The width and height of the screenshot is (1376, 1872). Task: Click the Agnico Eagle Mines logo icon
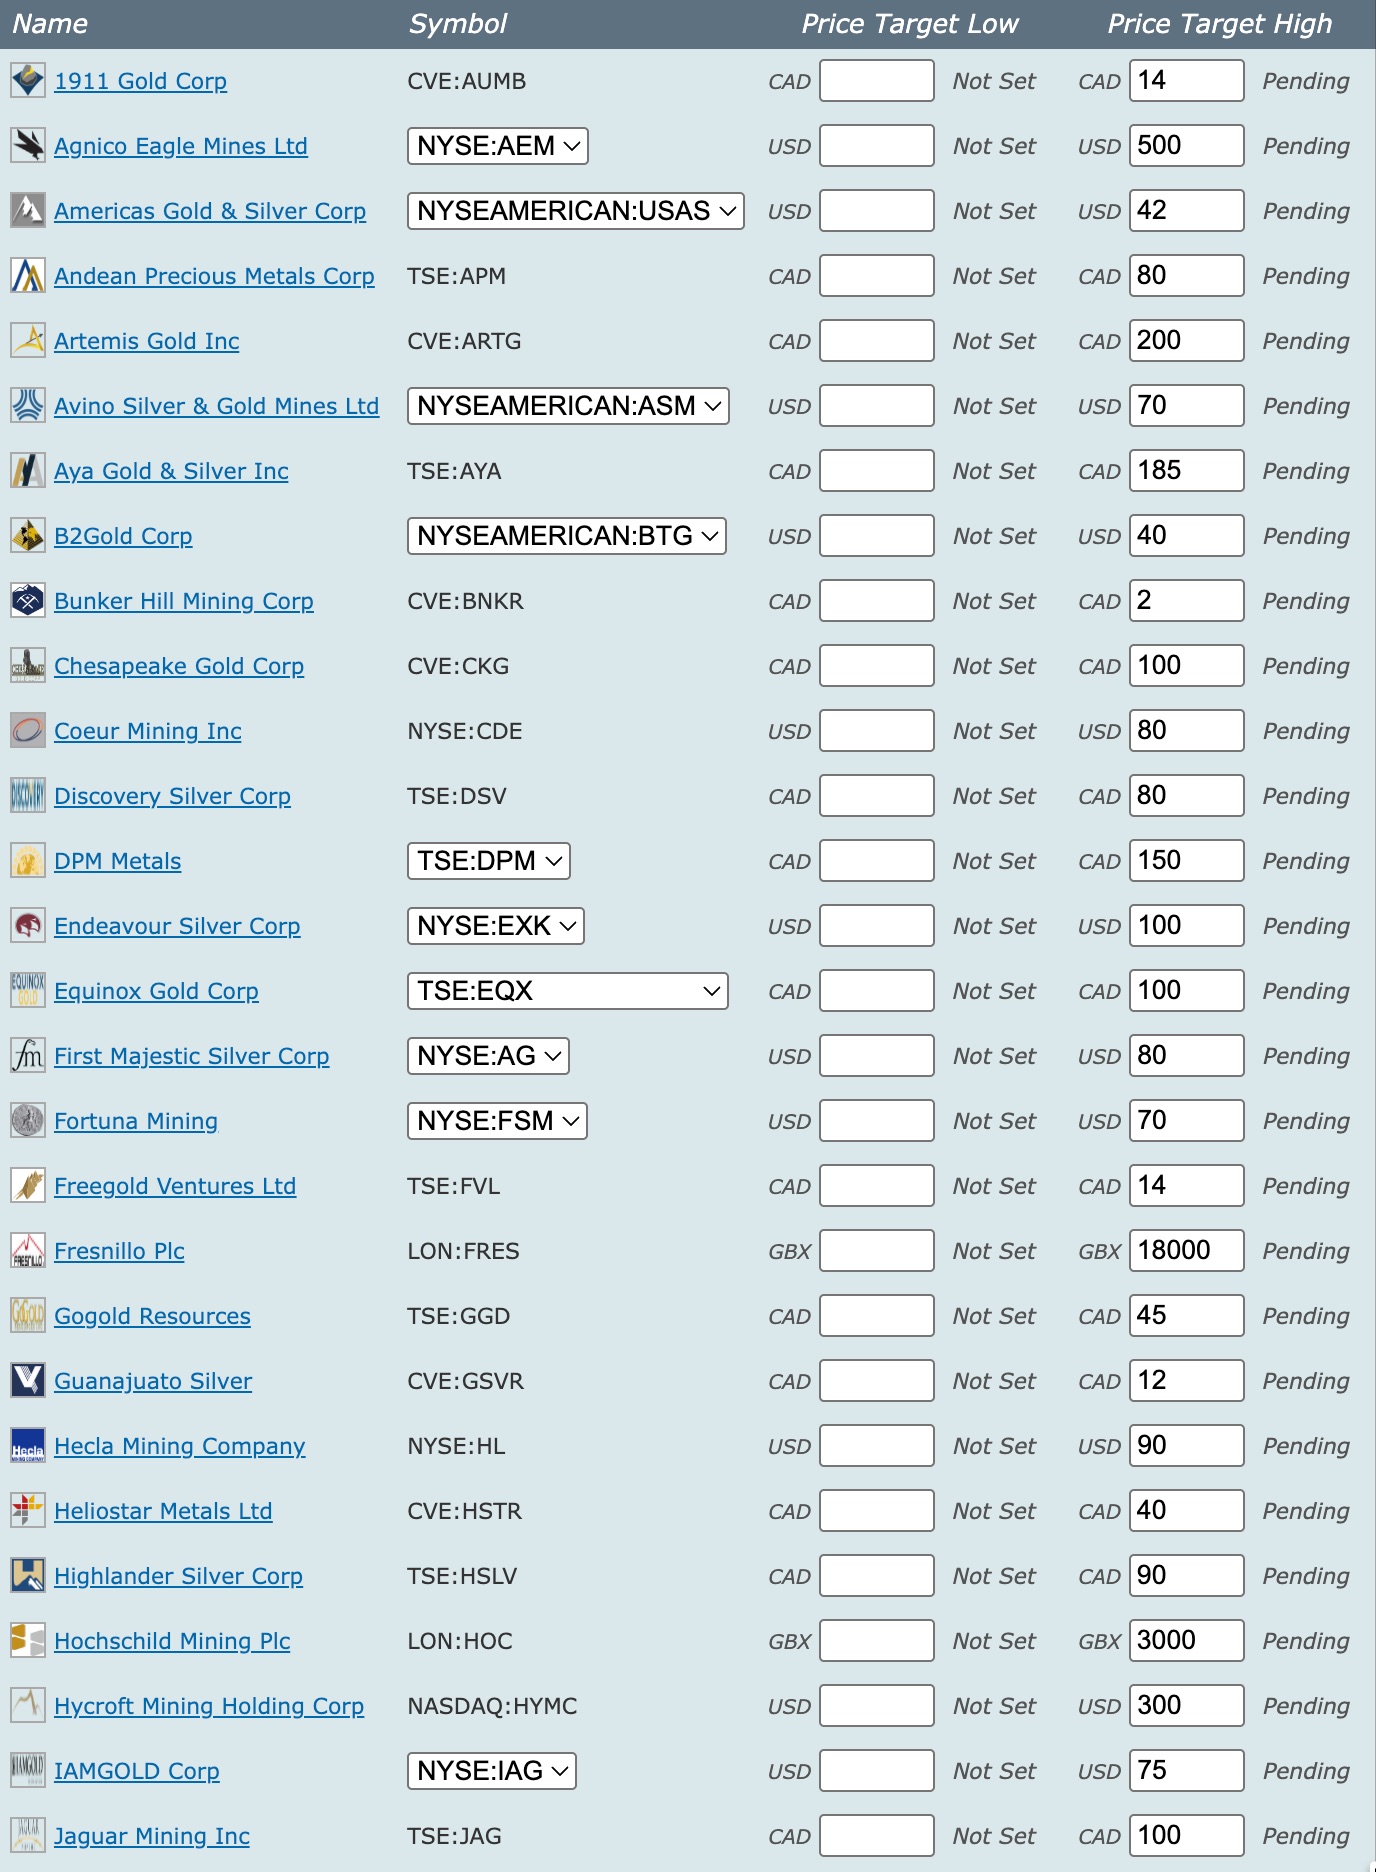(x=28, y=146)
